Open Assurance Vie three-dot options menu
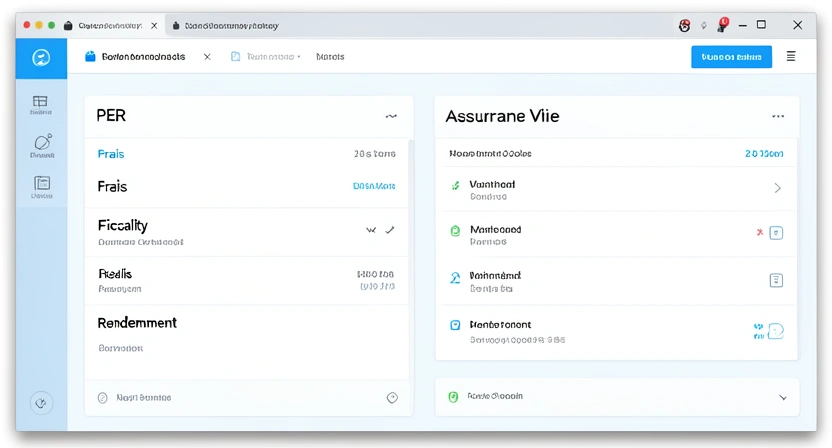Image resolution: width=832 pixels, height=448 pixels. (x=778, y=116)
